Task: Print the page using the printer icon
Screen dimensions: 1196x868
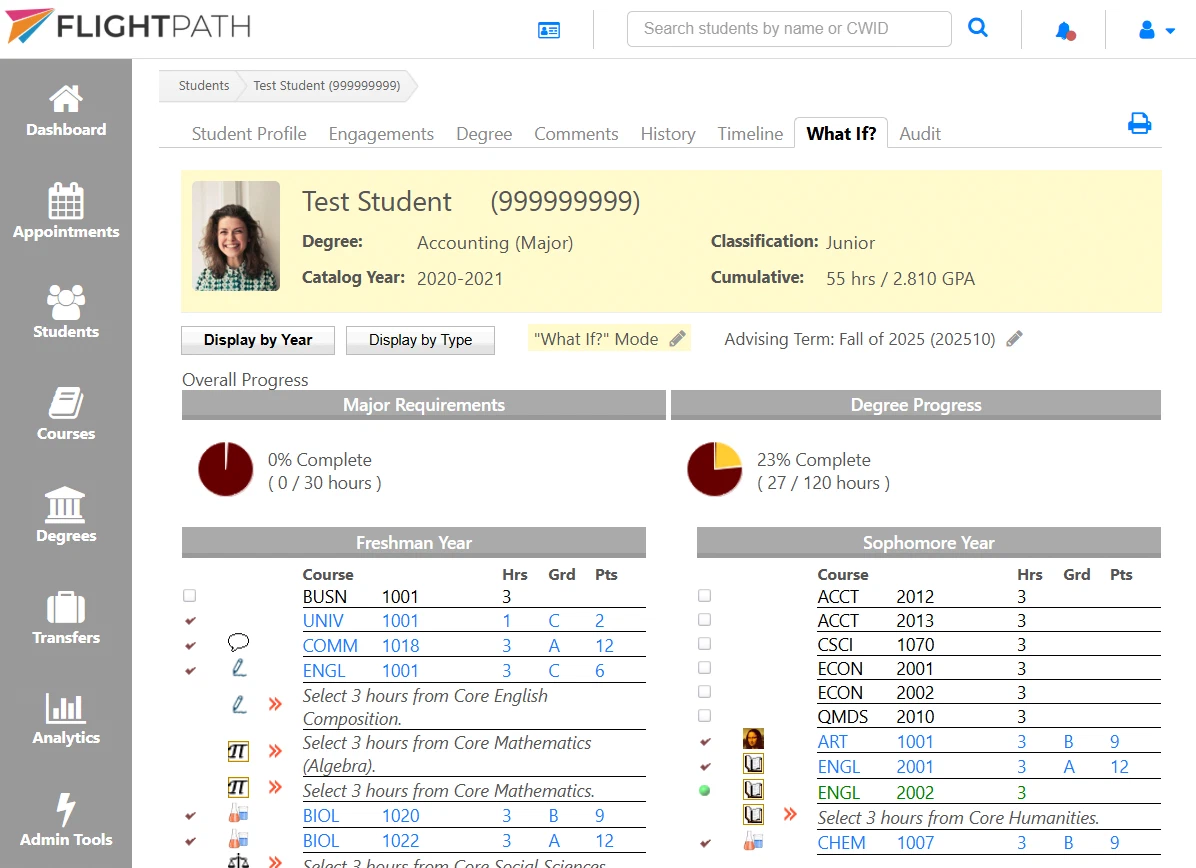Action: point(1139,123)
